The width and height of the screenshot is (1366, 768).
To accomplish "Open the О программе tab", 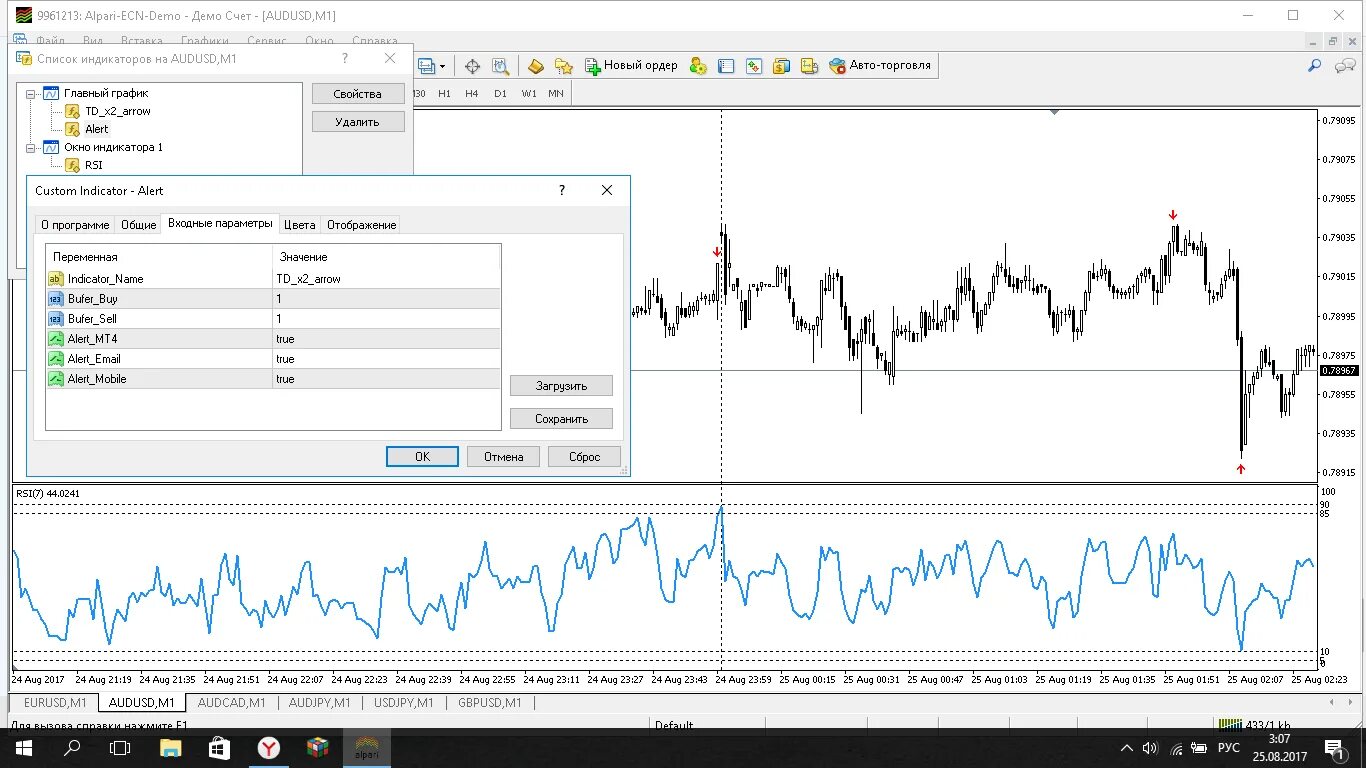I will coord(75,225).
